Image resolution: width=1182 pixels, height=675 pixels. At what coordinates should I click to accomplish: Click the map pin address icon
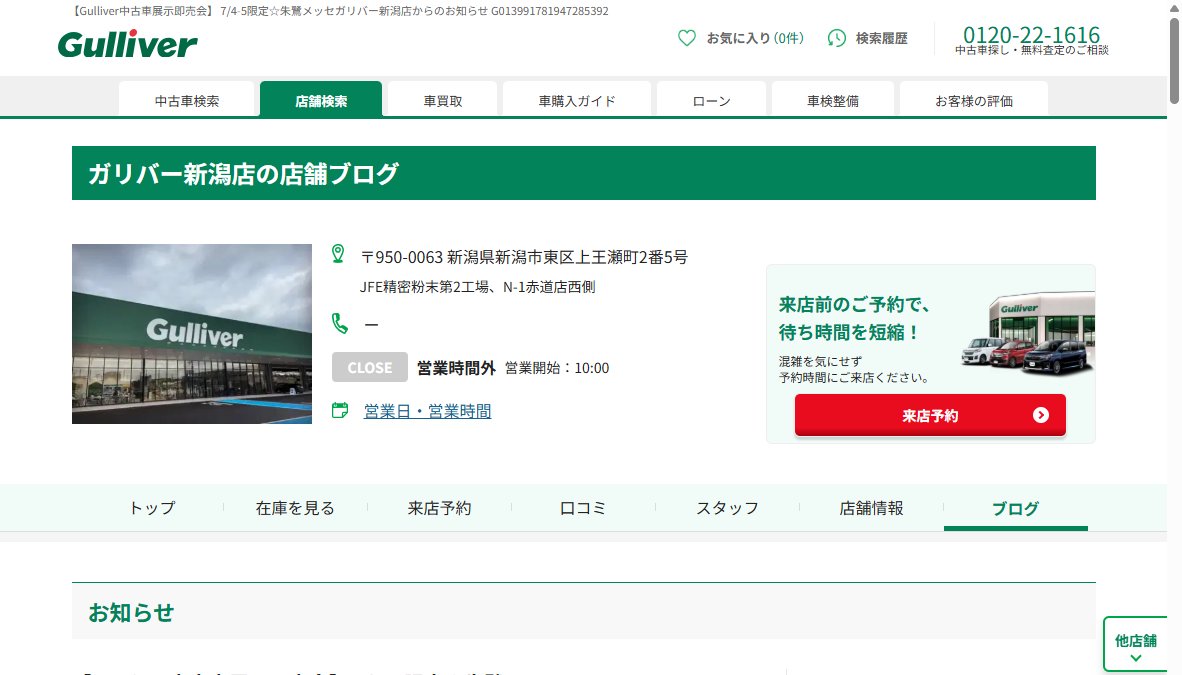[338, 253]
